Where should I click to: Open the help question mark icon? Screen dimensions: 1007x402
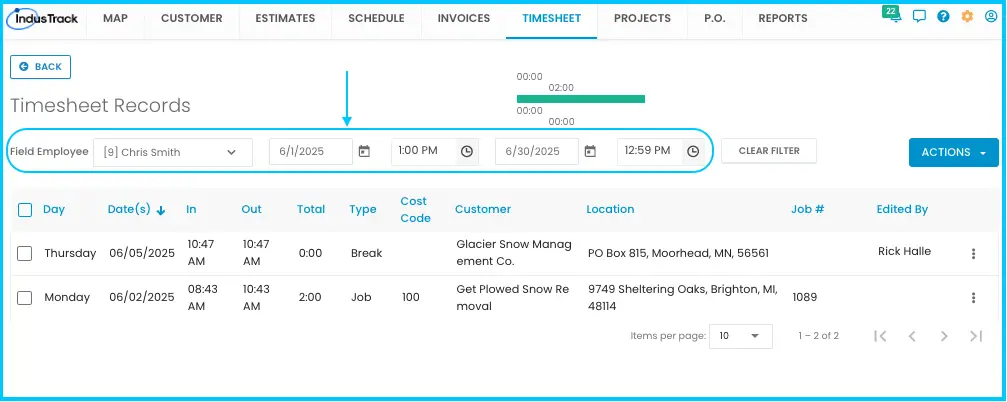click(x=943, y=17)
